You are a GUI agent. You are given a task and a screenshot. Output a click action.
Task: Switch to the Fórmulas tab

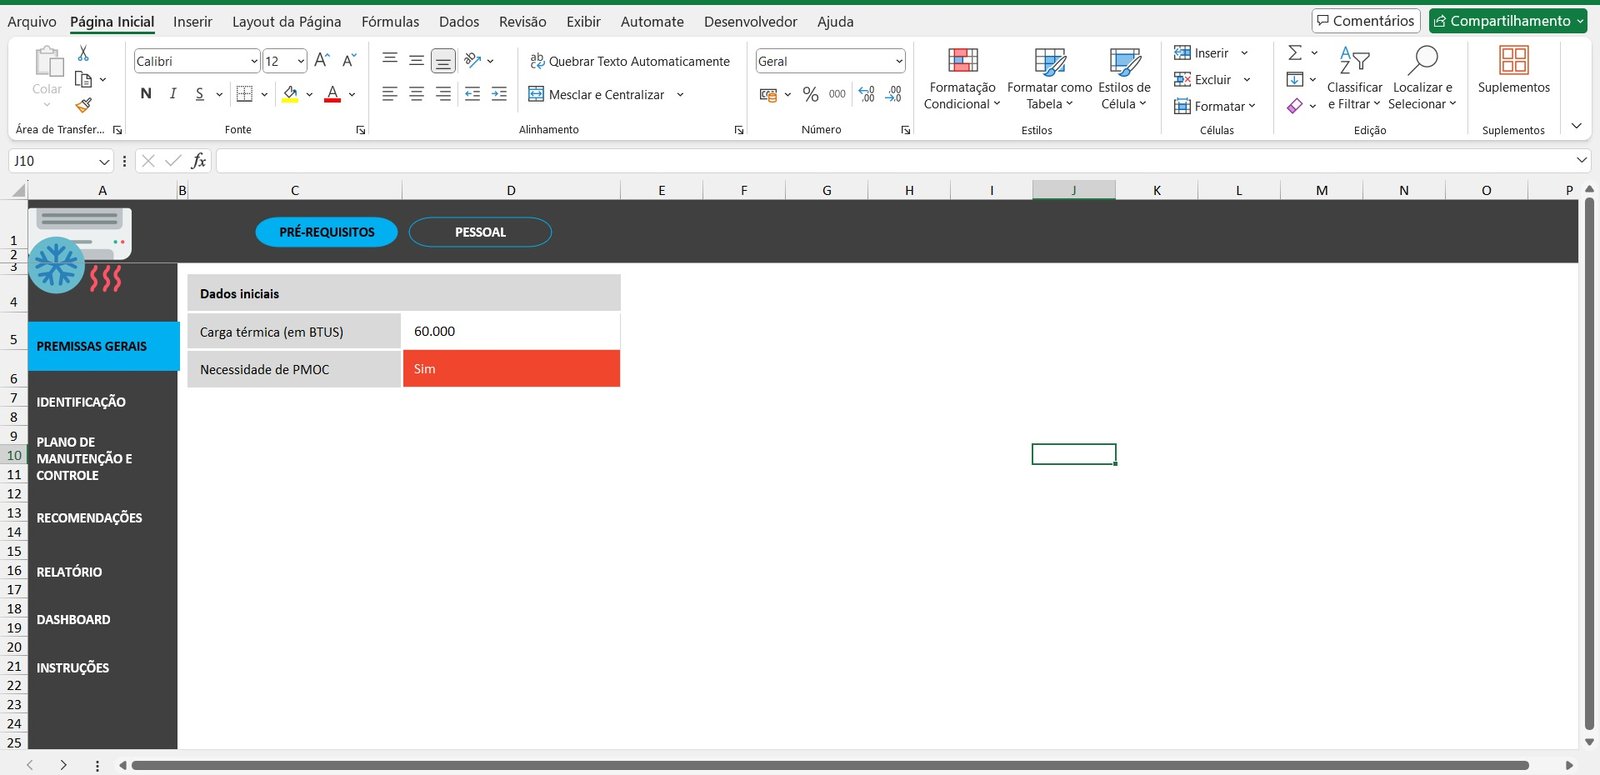(x=390, y=21)
